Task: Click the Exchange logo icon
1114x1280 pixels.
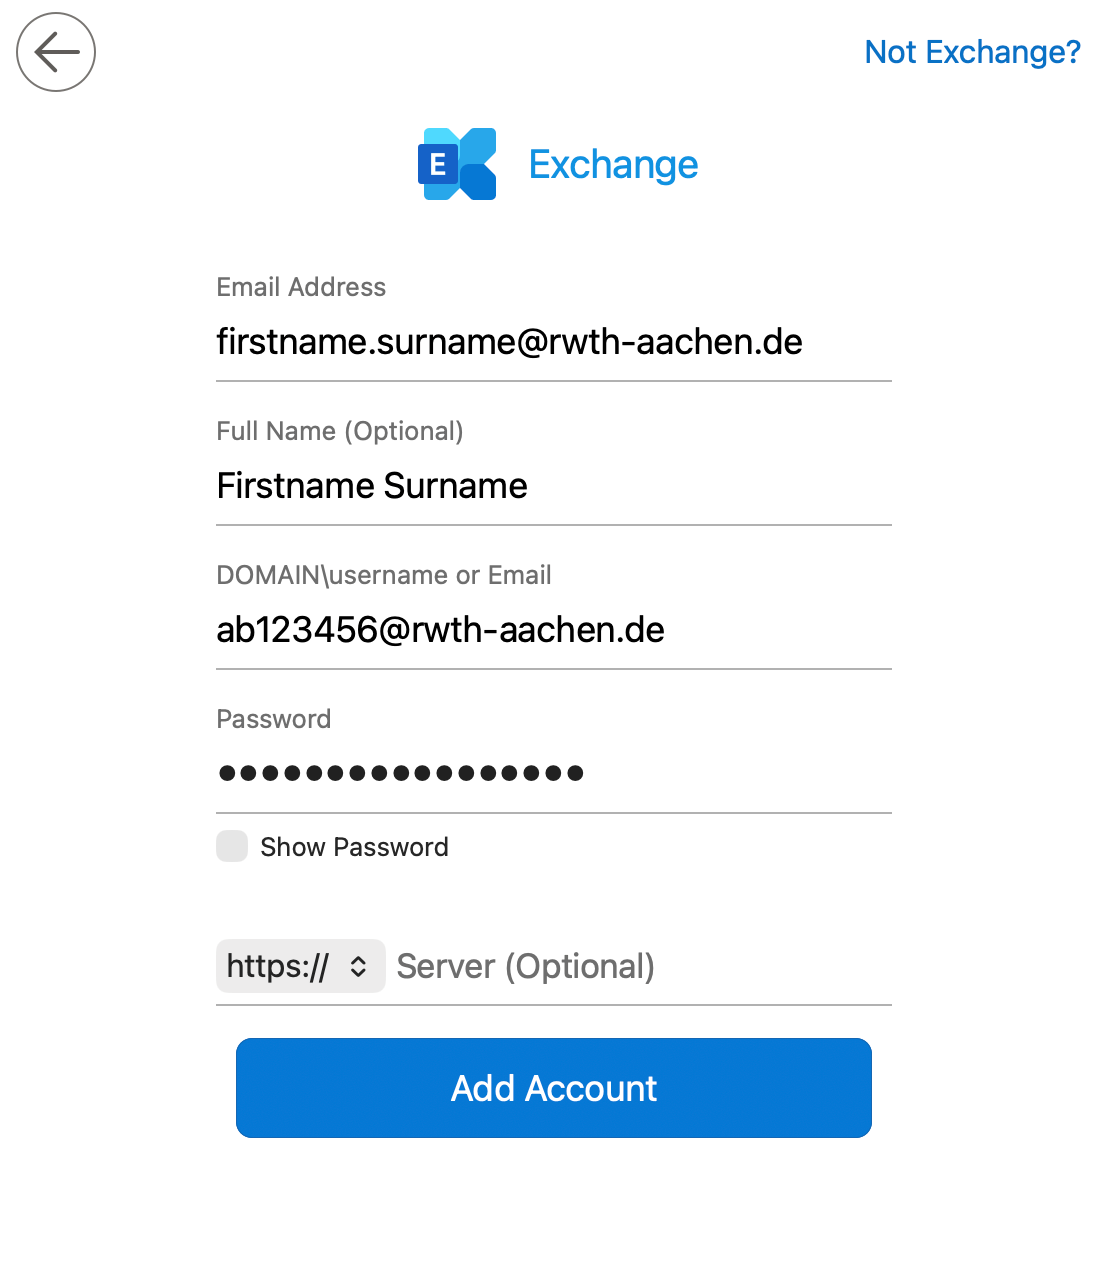Action: tap(457, 164)
